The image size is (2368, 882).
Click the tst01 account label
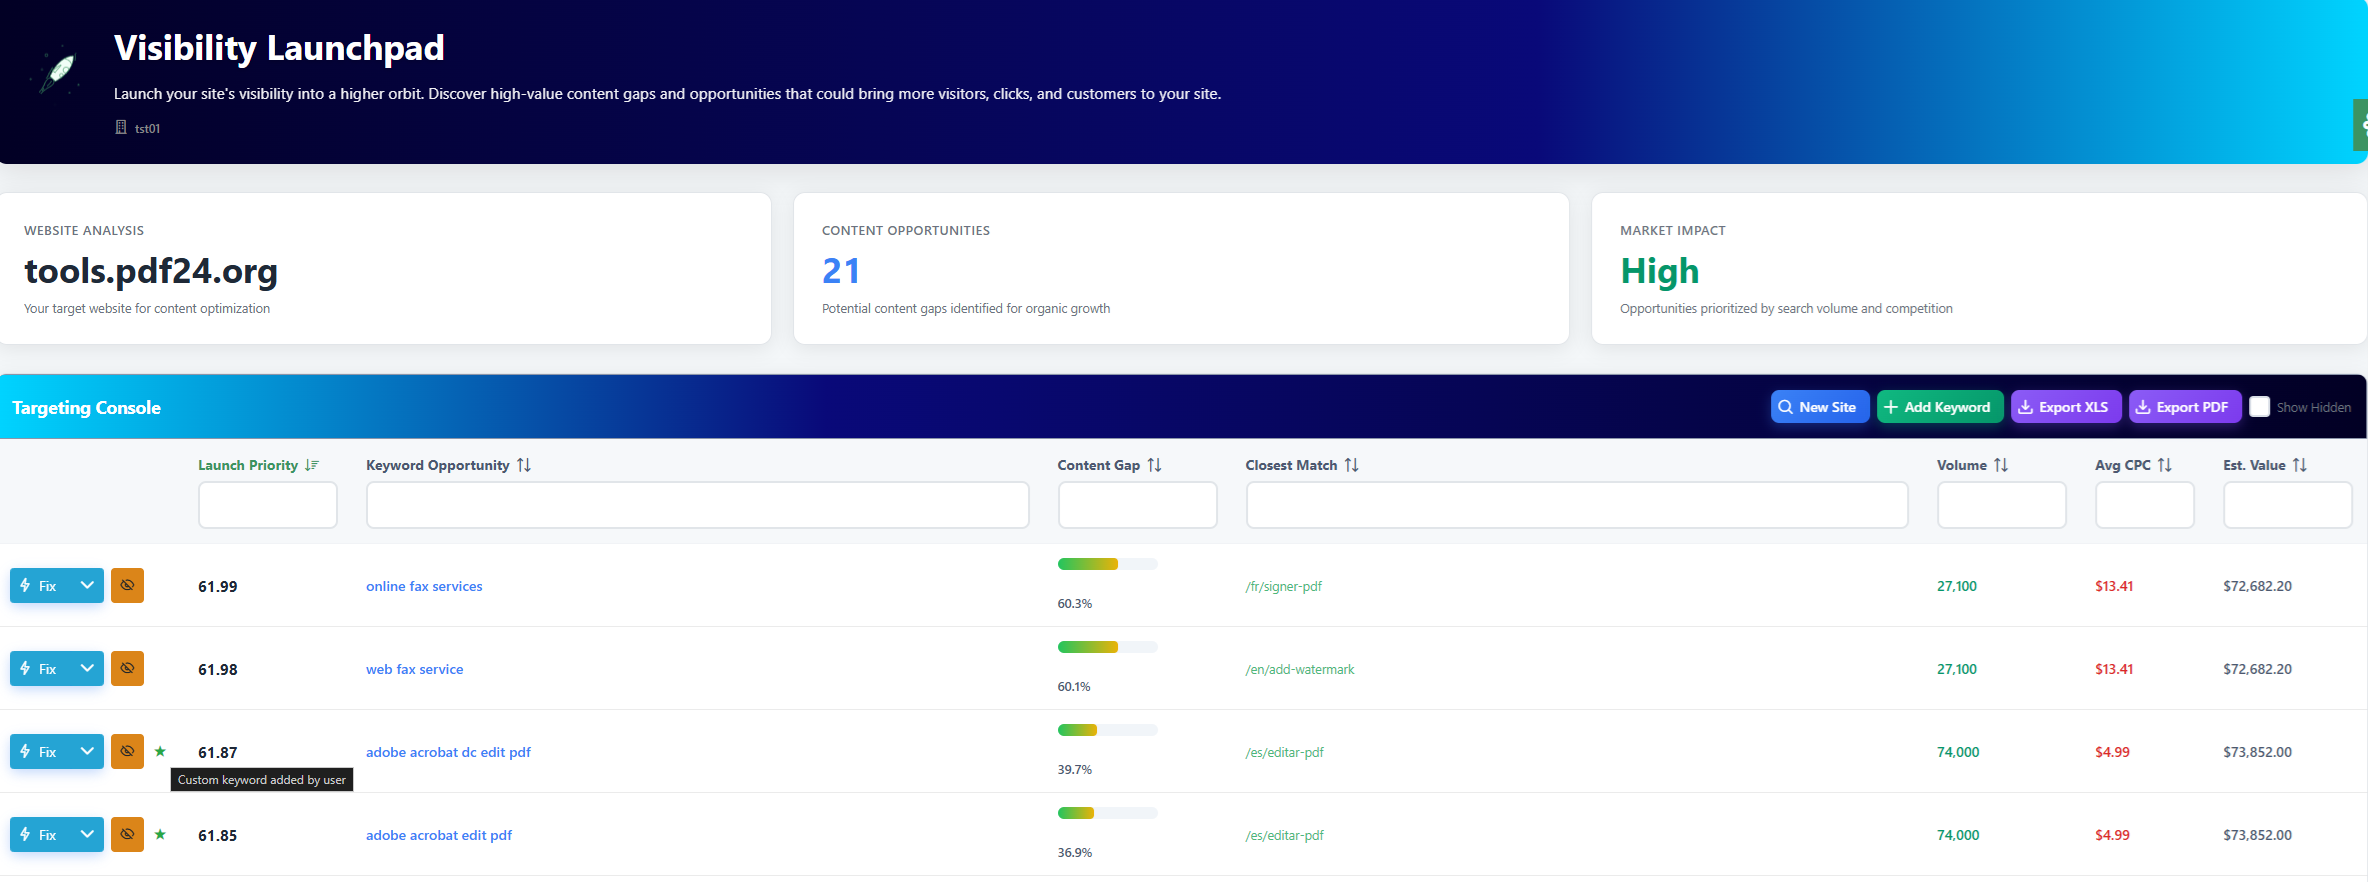(148, 128)
